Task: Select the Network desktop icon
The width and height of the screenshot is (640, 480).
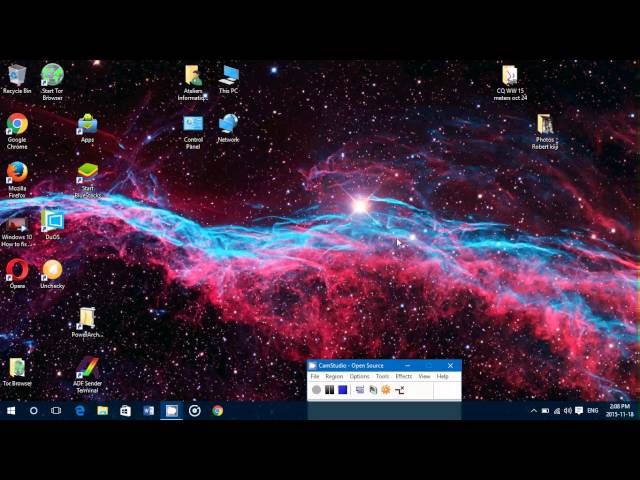Action: click(228, 128)
